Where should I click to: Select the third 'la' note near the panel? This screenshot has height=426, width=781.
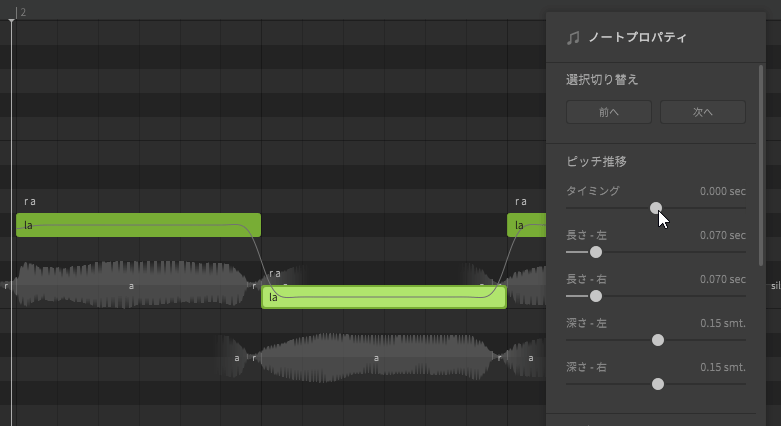click(x=526, y=225)
